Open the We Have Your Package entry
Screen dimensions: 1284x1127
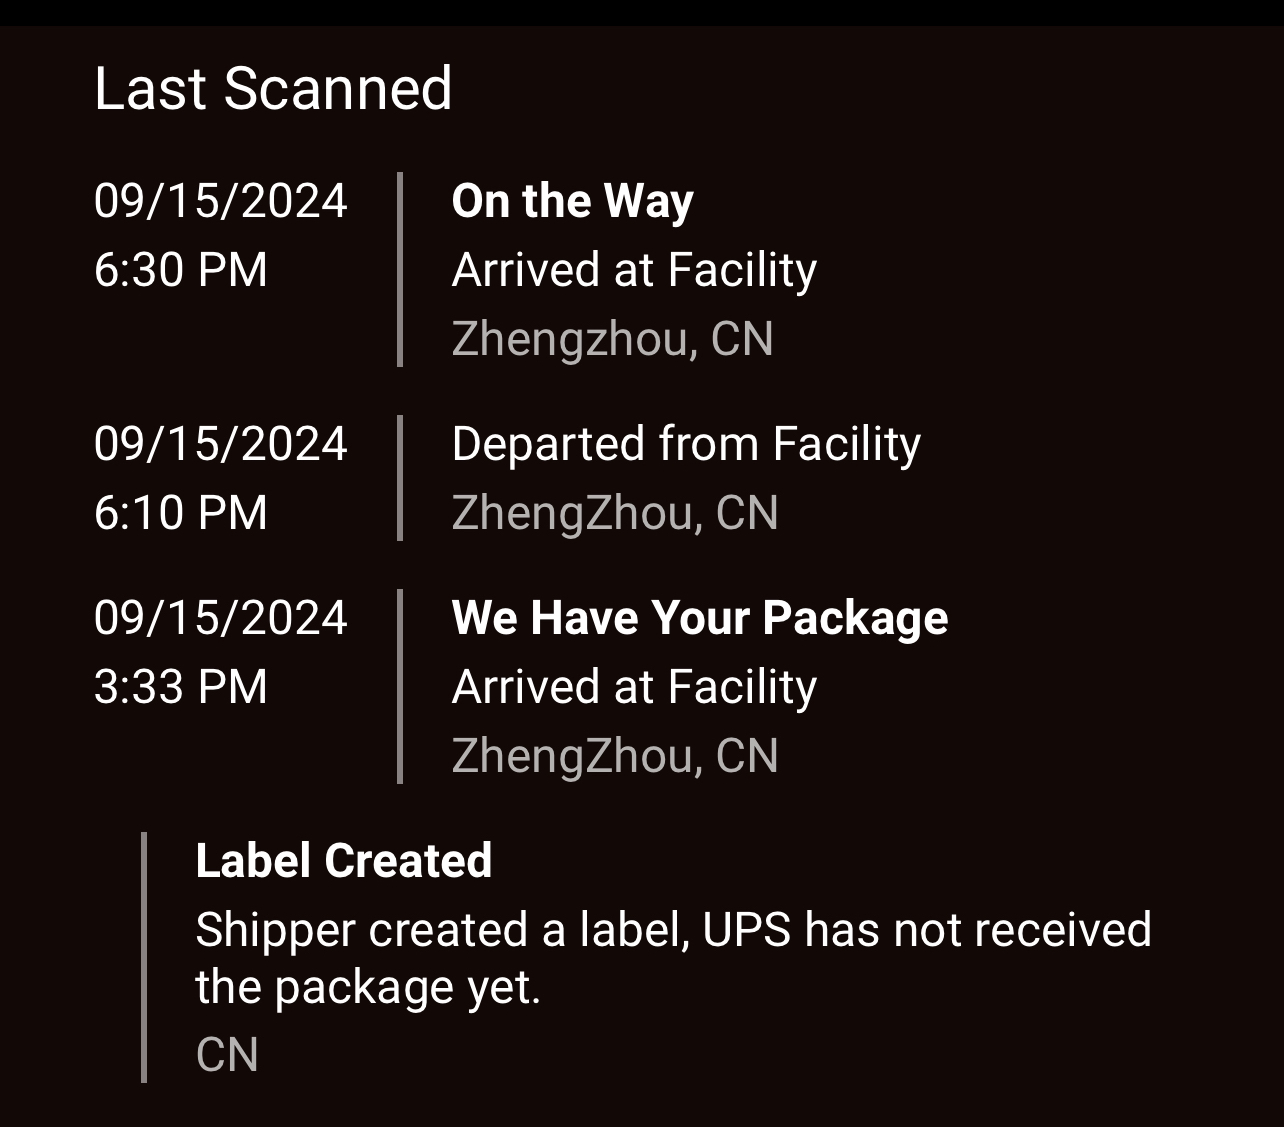click(x=700, y=618)
